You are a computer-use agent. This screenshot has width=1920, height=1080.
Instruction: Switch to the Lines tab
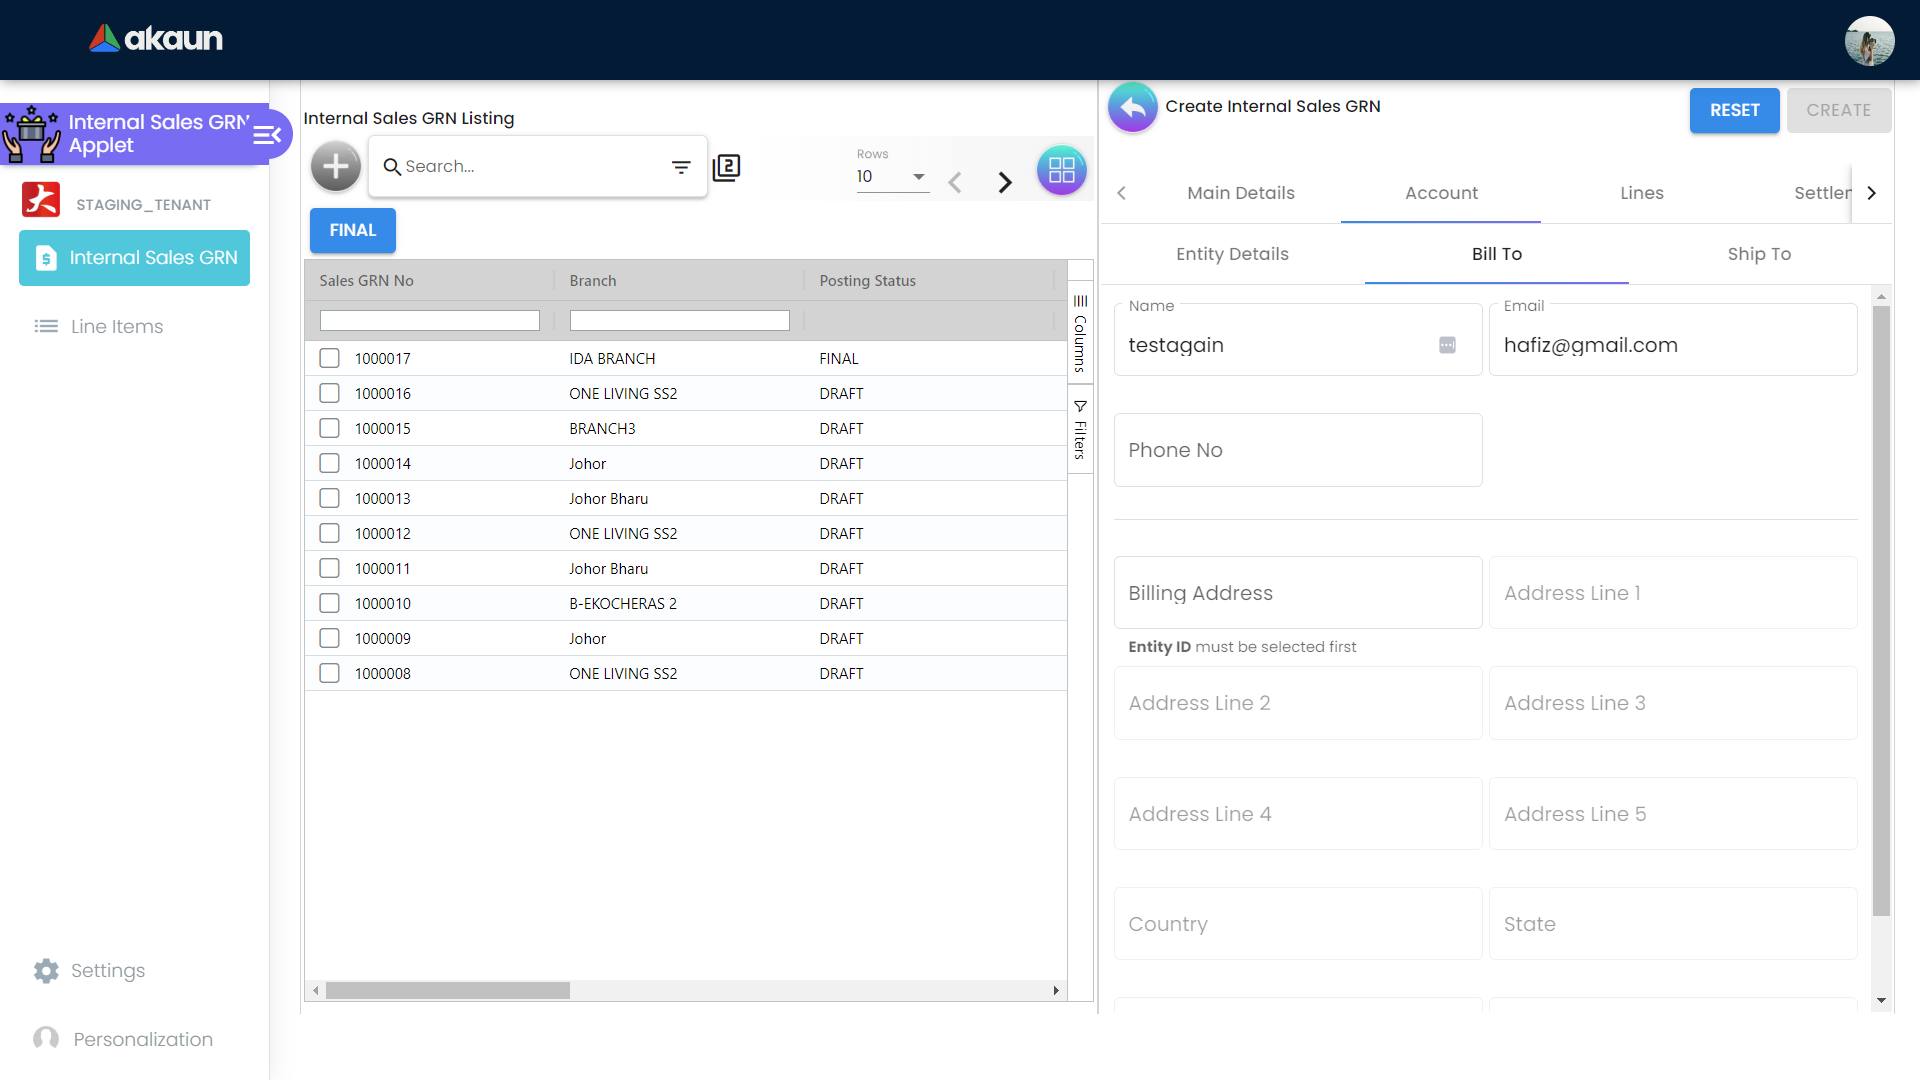click(1641, 193)
